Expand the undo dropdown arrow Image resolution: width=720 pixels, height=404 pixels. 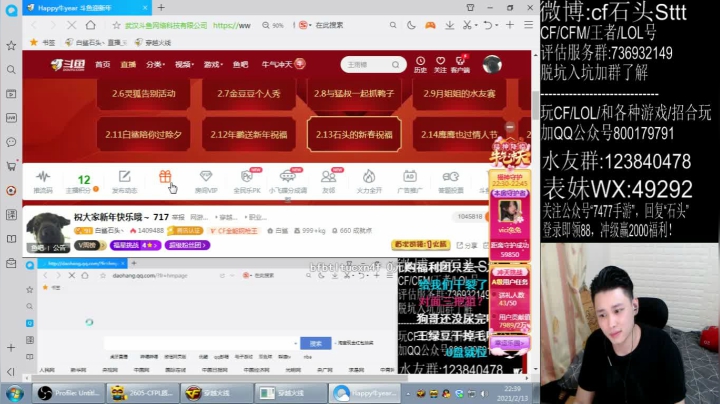pyautogui.click(x=497, y=25)
